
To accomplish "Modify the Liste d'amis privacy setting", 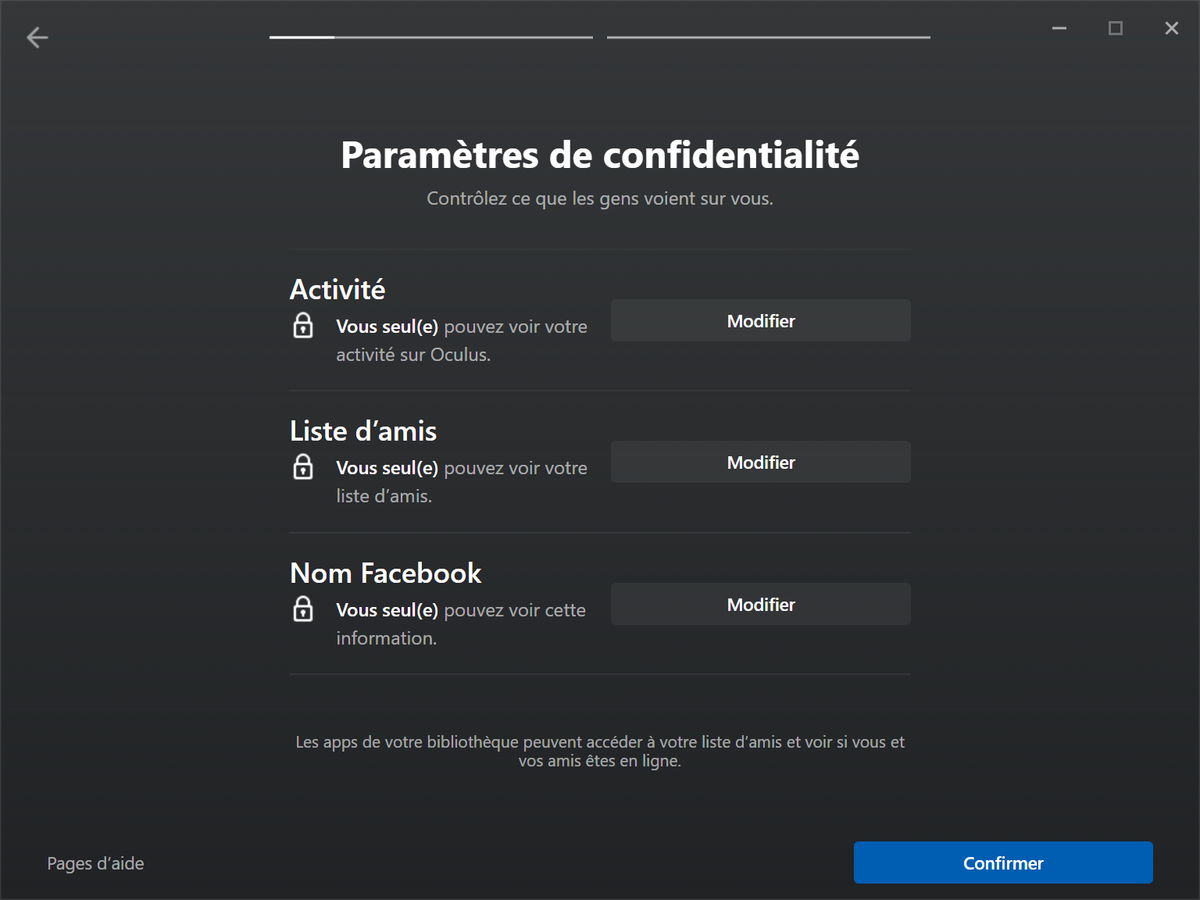I will tap(761, 462).
